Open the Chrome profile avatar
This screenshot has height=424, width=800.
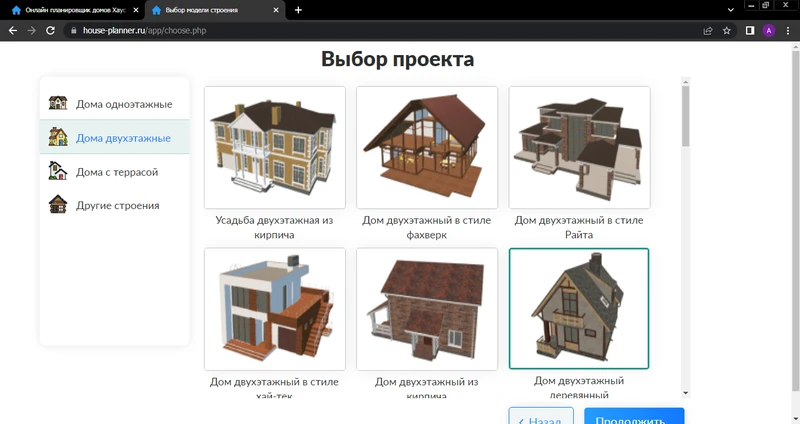[x=768, y=30]
